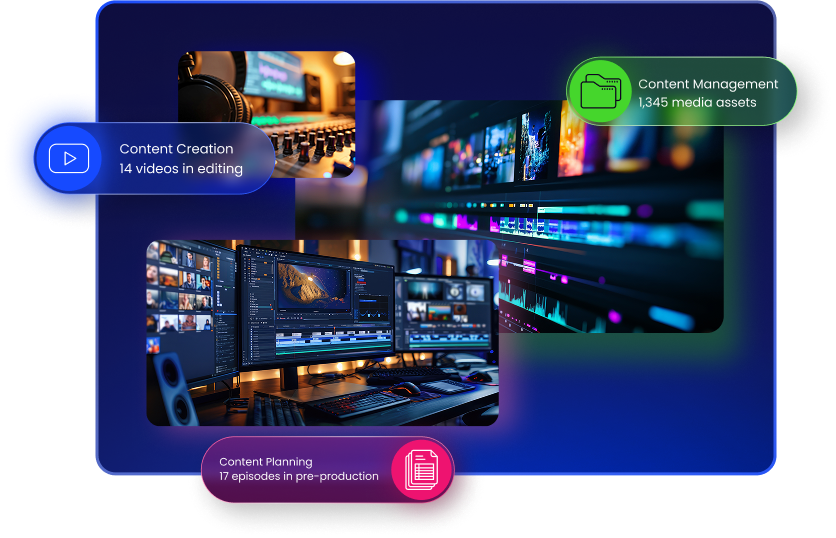
Task: Select the Content Management label
Action: pyautogui.click(x=708, y=84)
